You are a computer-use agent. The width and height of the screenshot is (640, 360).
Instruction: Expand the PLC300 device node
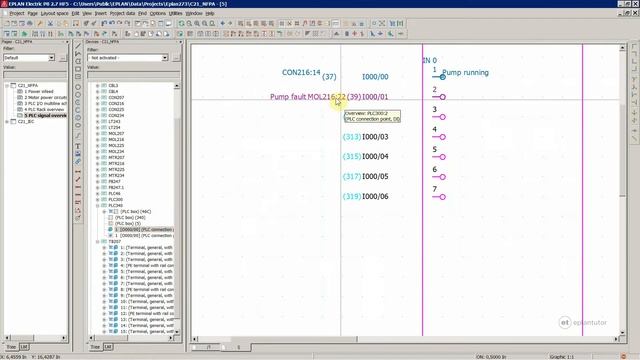coord(98,200)
